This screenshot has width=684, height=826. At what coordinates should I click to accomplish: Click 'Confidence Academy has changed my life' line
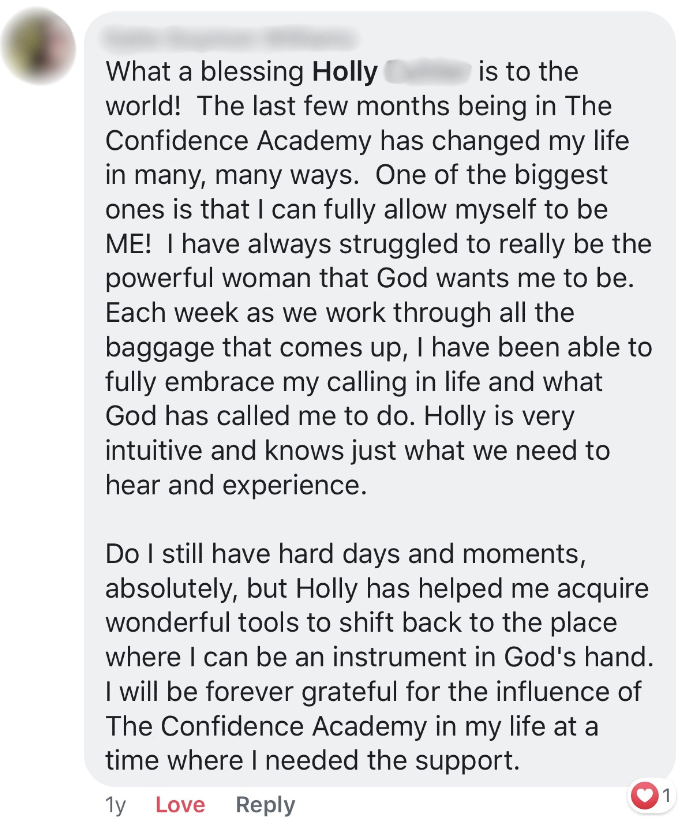(367, 140)
